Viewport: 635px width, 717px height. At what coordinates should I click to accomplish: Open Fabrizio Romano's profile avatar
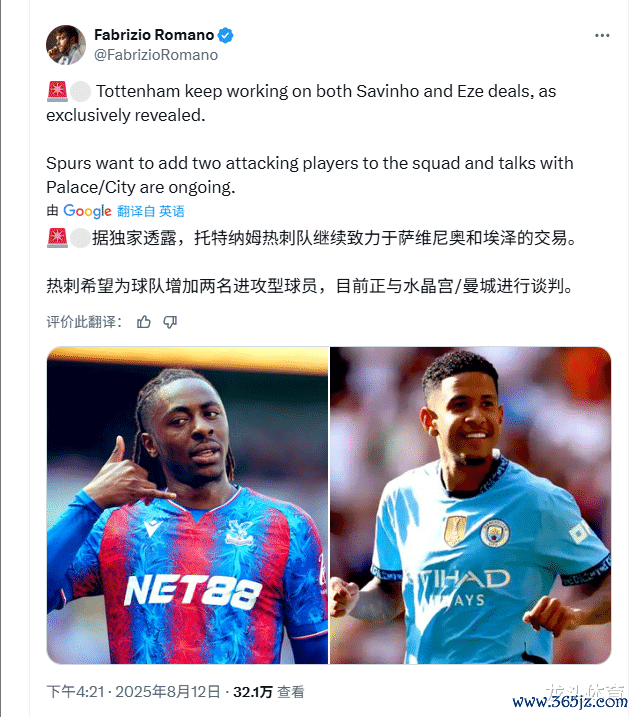[x=66, y=45]
